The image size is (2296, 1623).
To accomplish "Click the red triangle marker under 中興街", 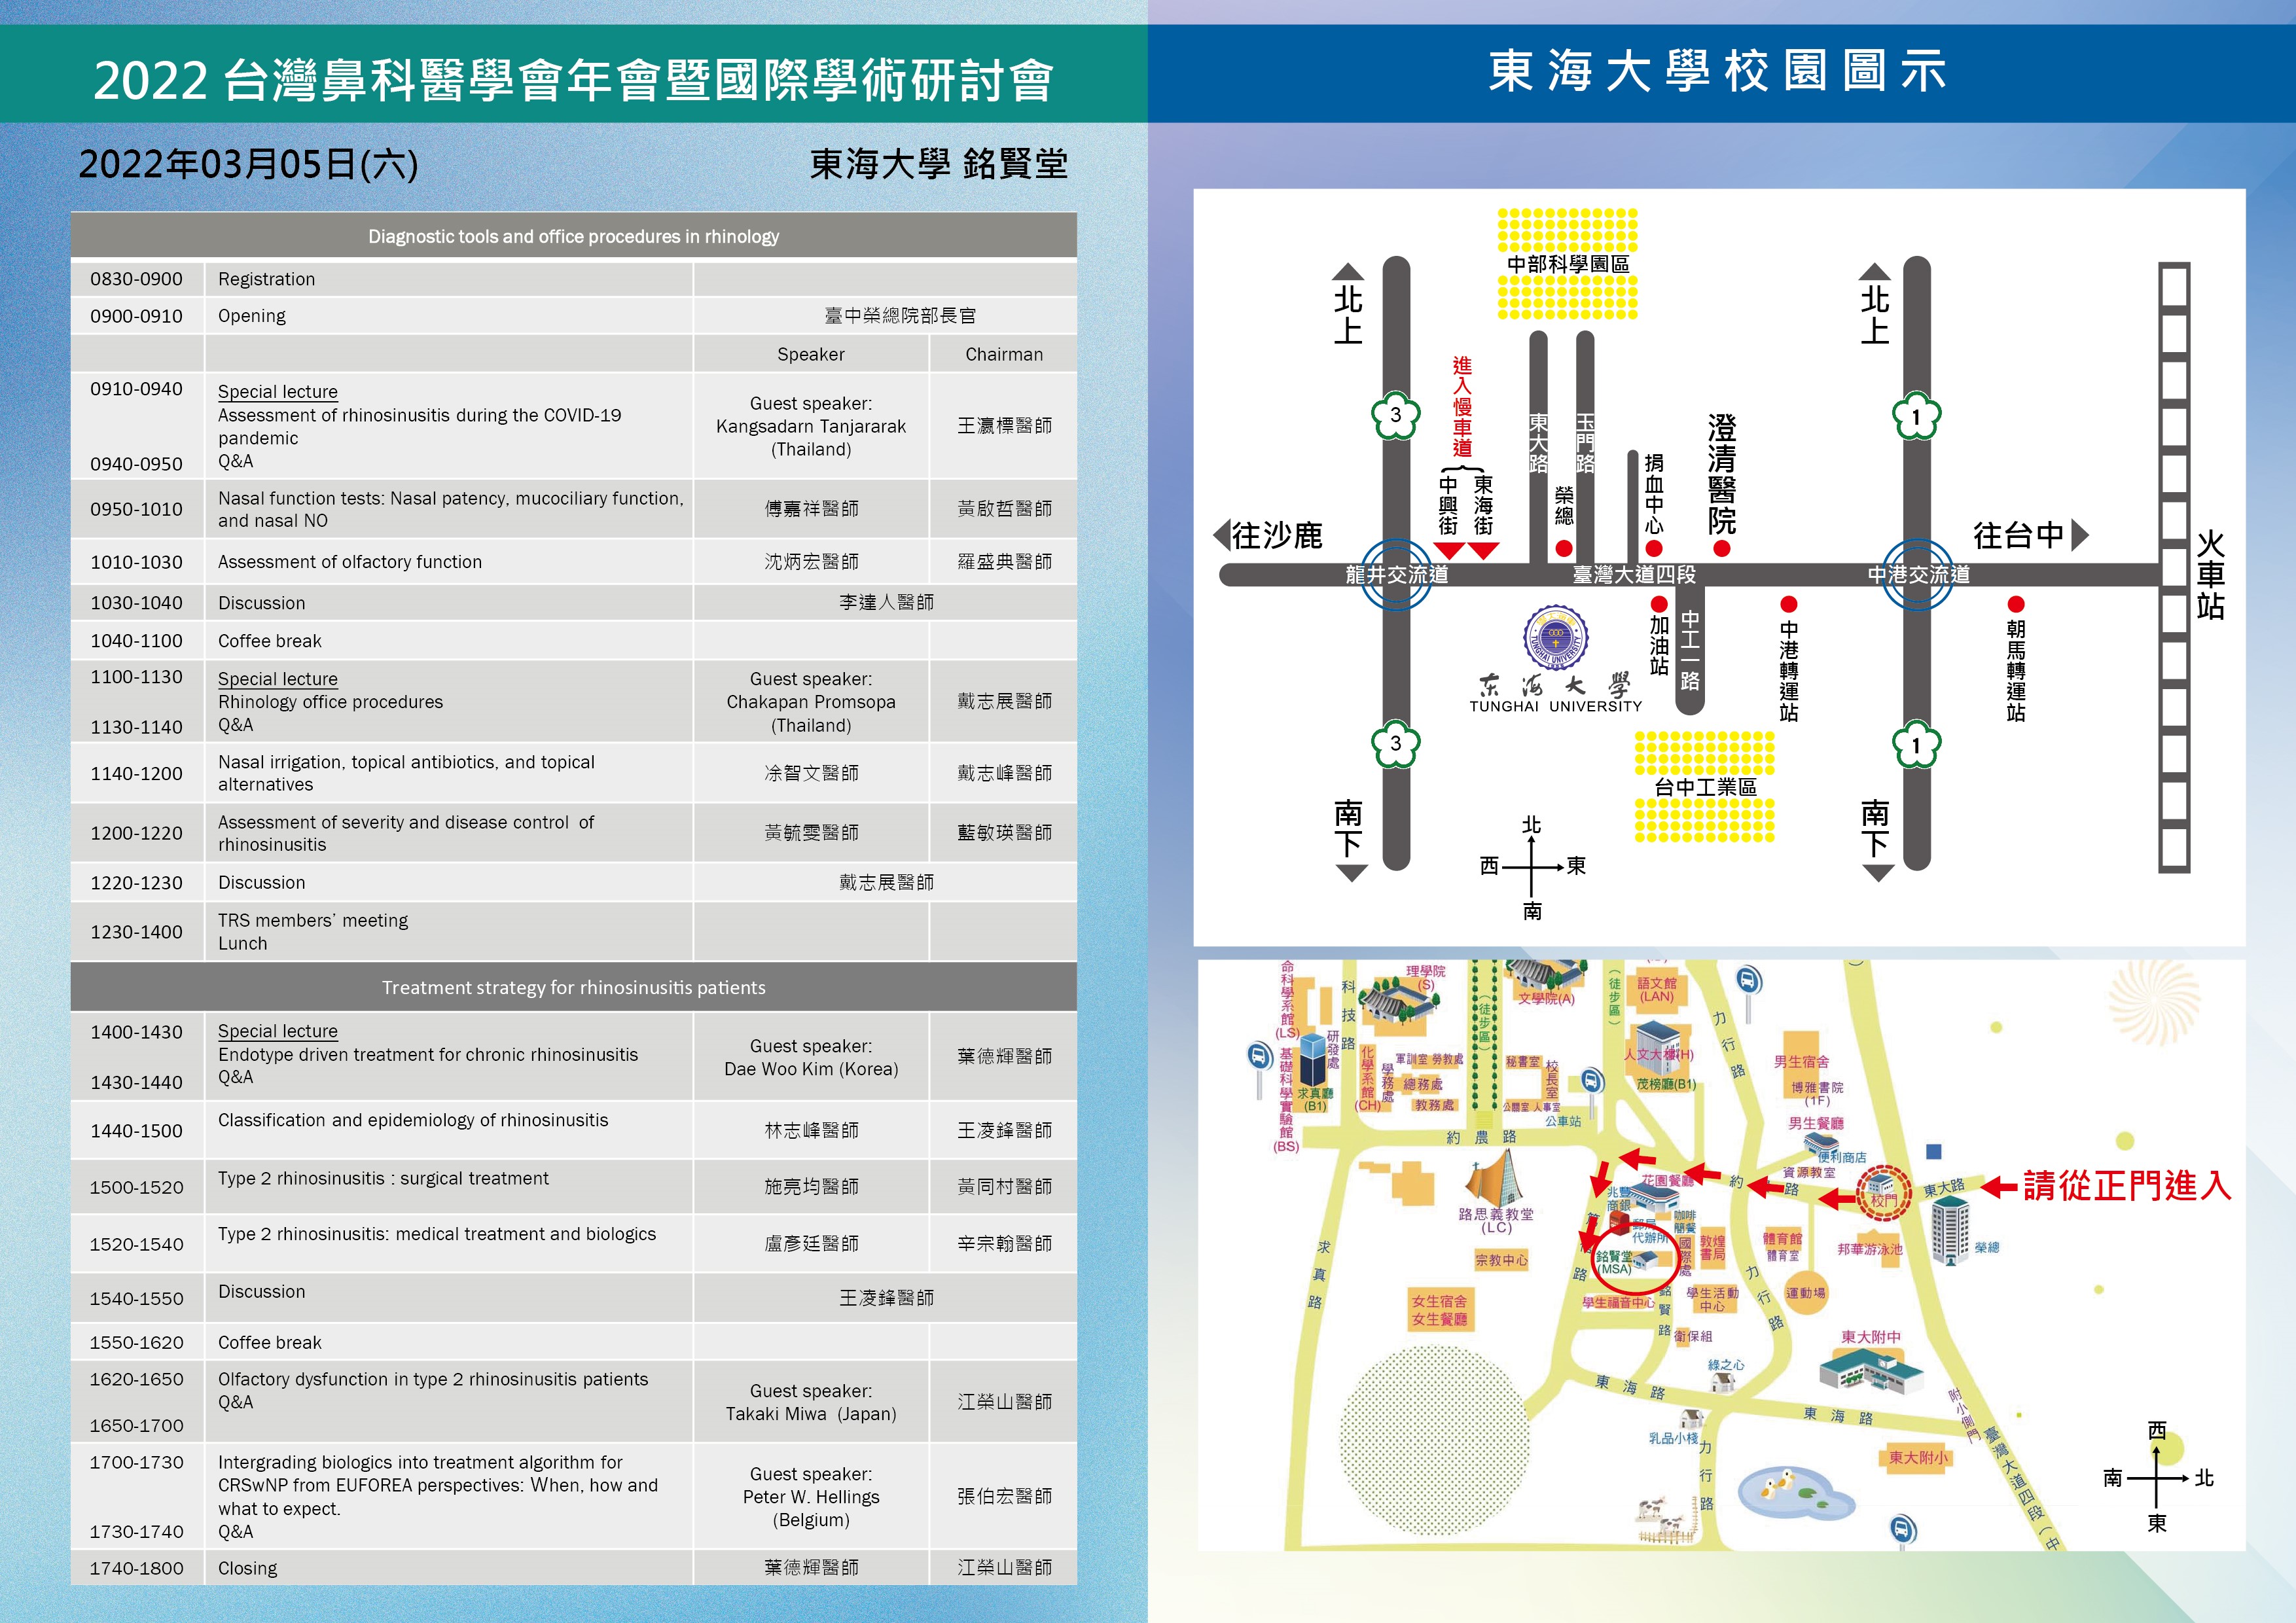I will [x=1449, y=551].
